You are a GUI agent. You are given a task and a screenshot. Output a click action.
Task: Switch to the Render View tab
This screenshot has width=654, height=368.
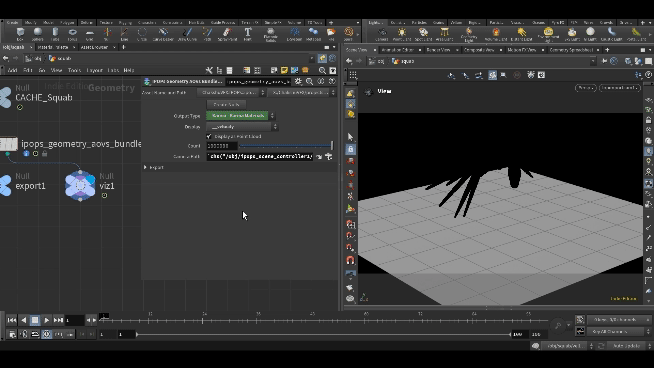[x=438, y=50]
